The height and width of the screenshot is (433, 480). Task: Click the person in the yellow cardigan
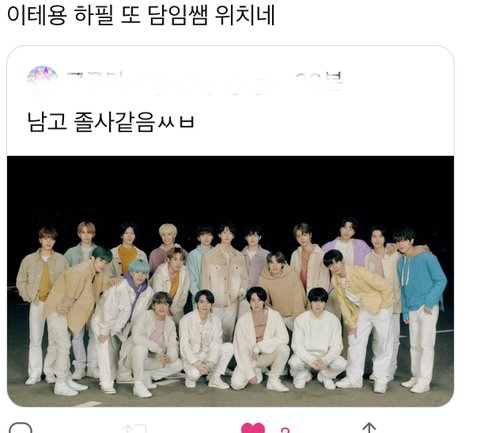[x=360, y=317]
